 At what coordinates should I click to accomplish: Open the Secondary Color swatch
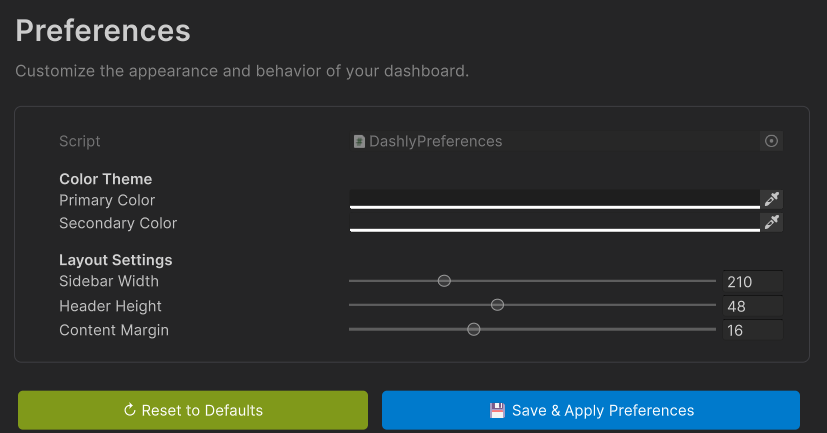(x=554, y=222)
